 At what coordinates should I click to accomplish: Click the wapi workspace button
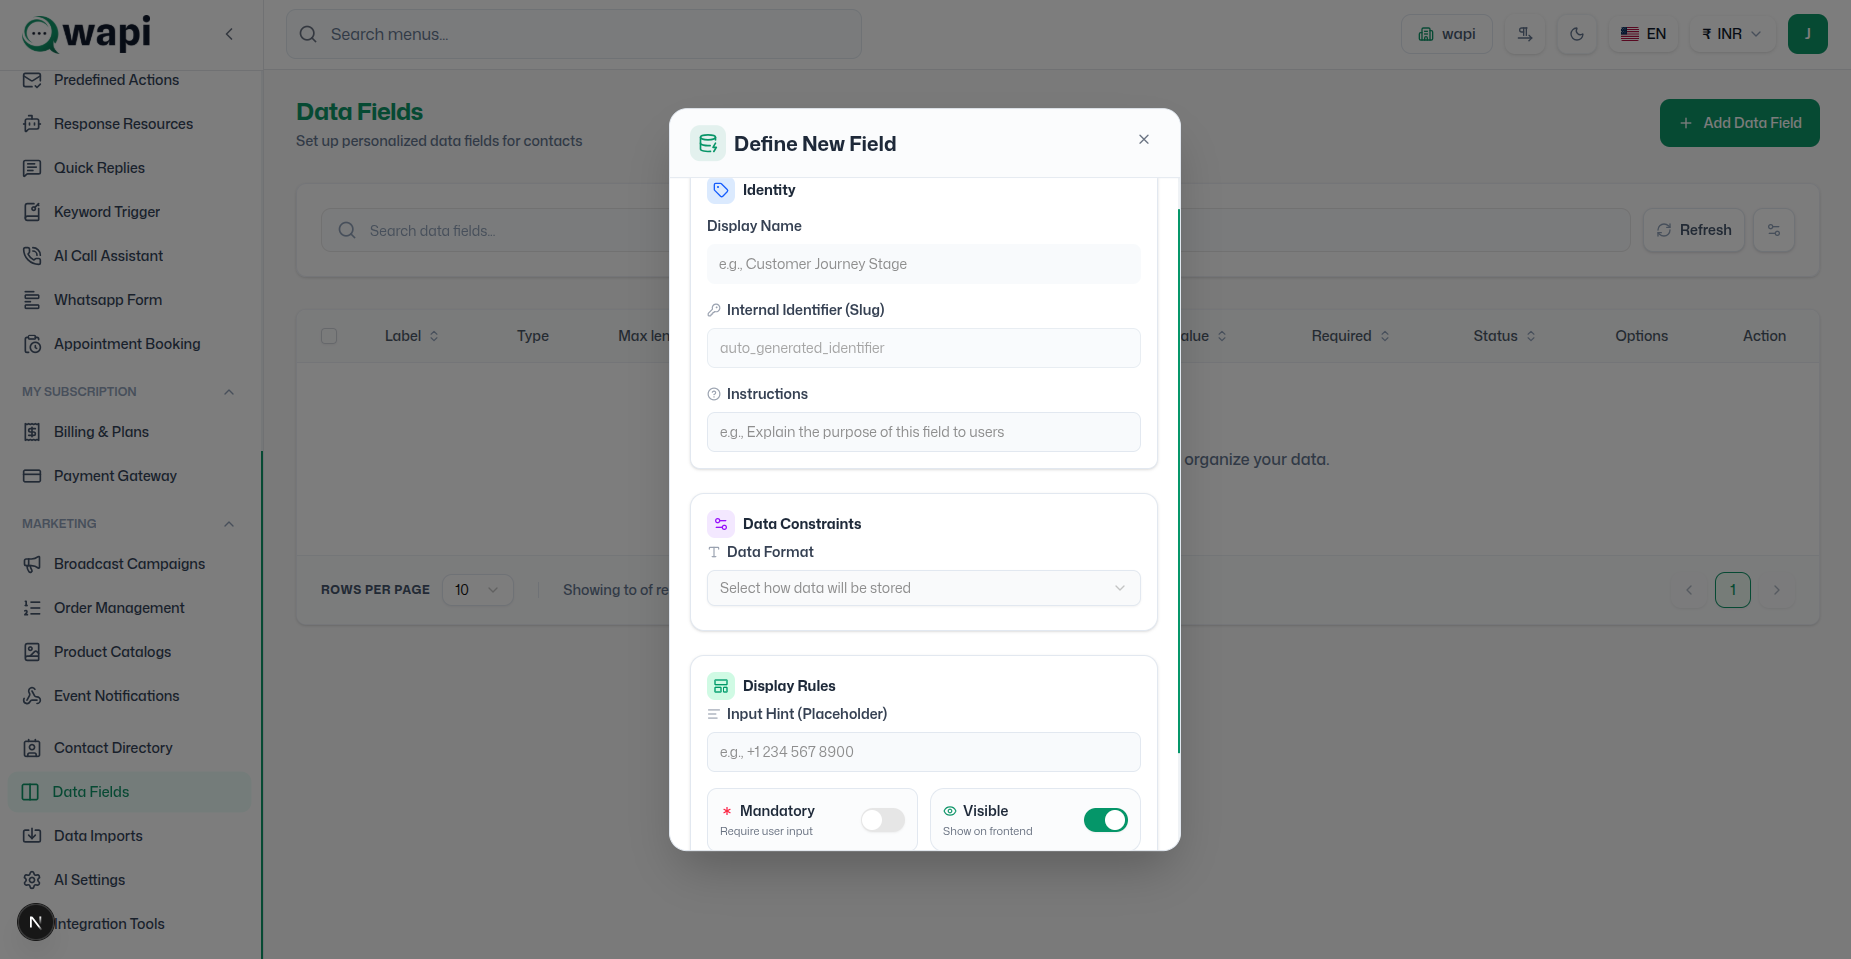pyautogui.click(x=1447, y=34)
